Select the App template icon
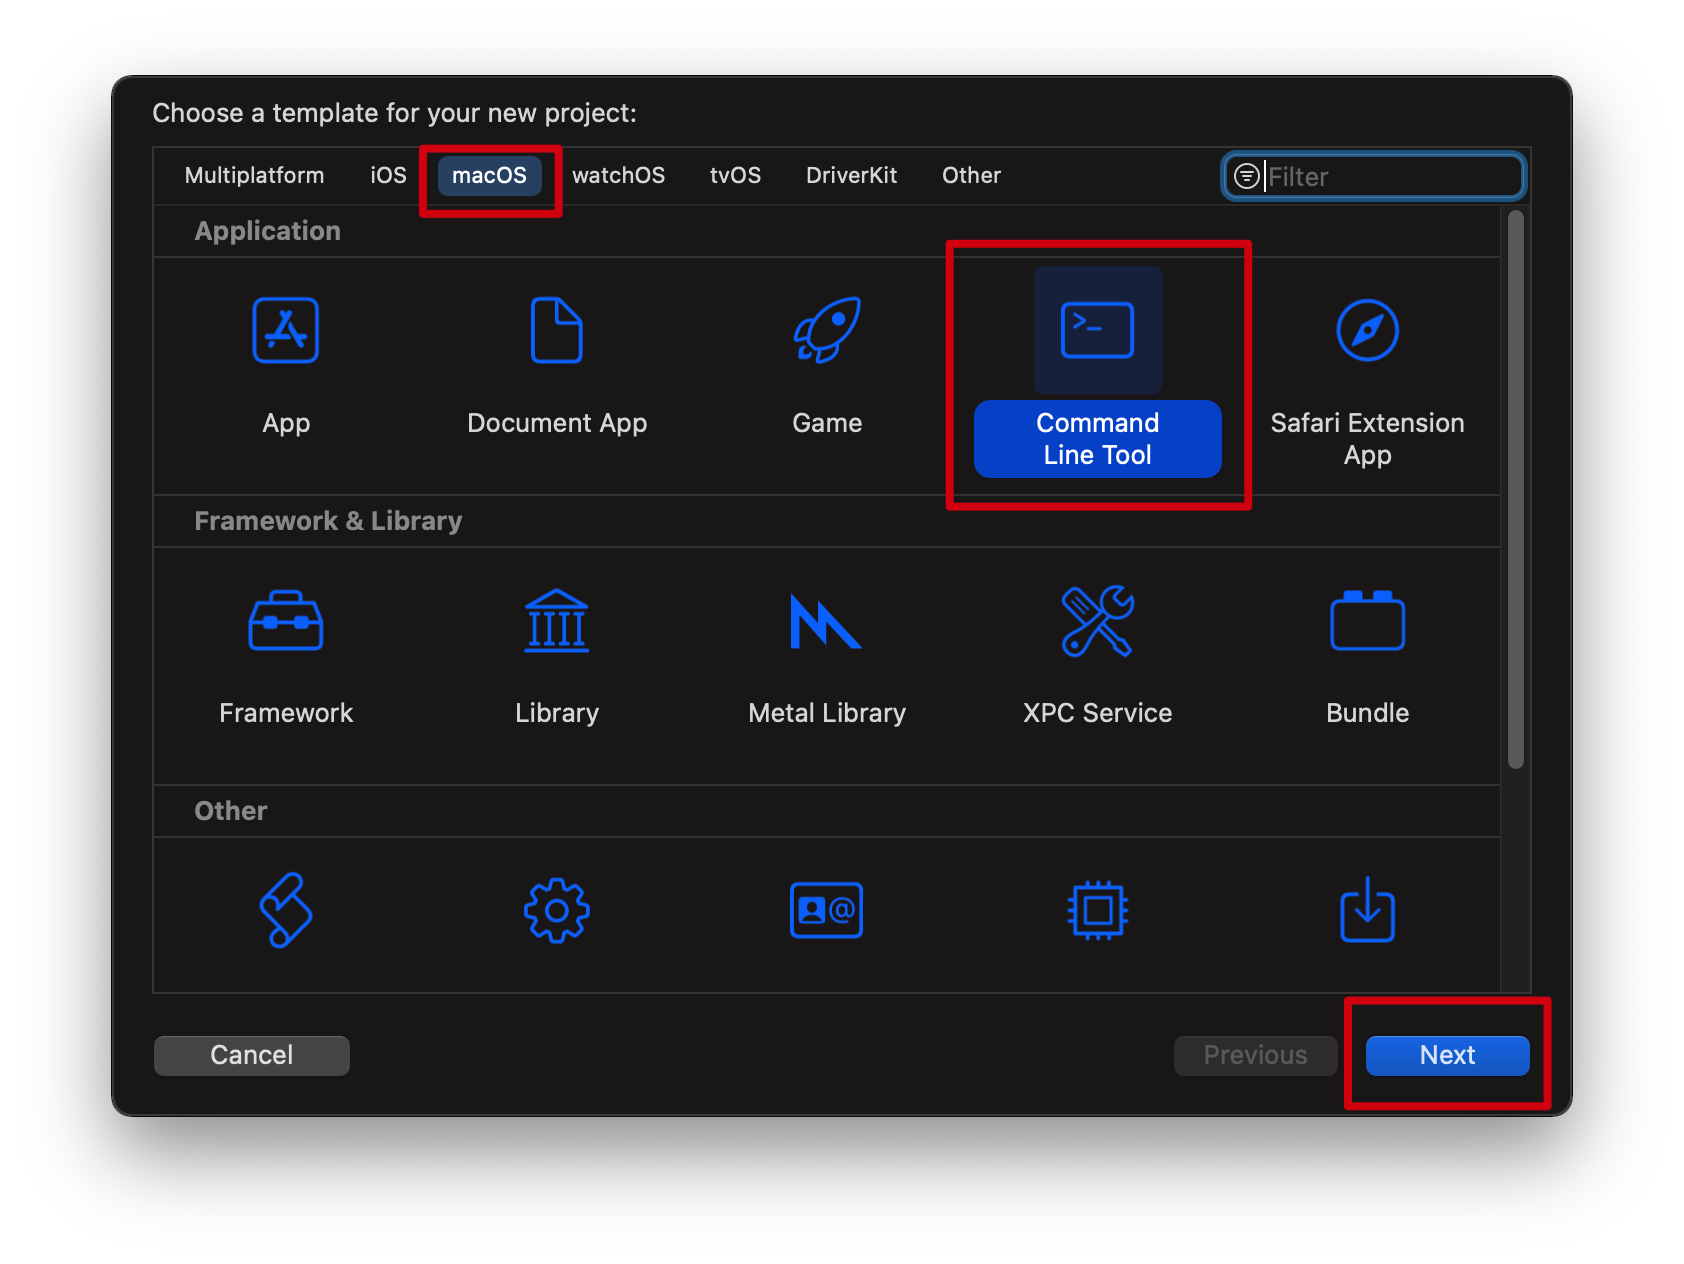Viewport: 1684px width, 1264px height. 286,330
